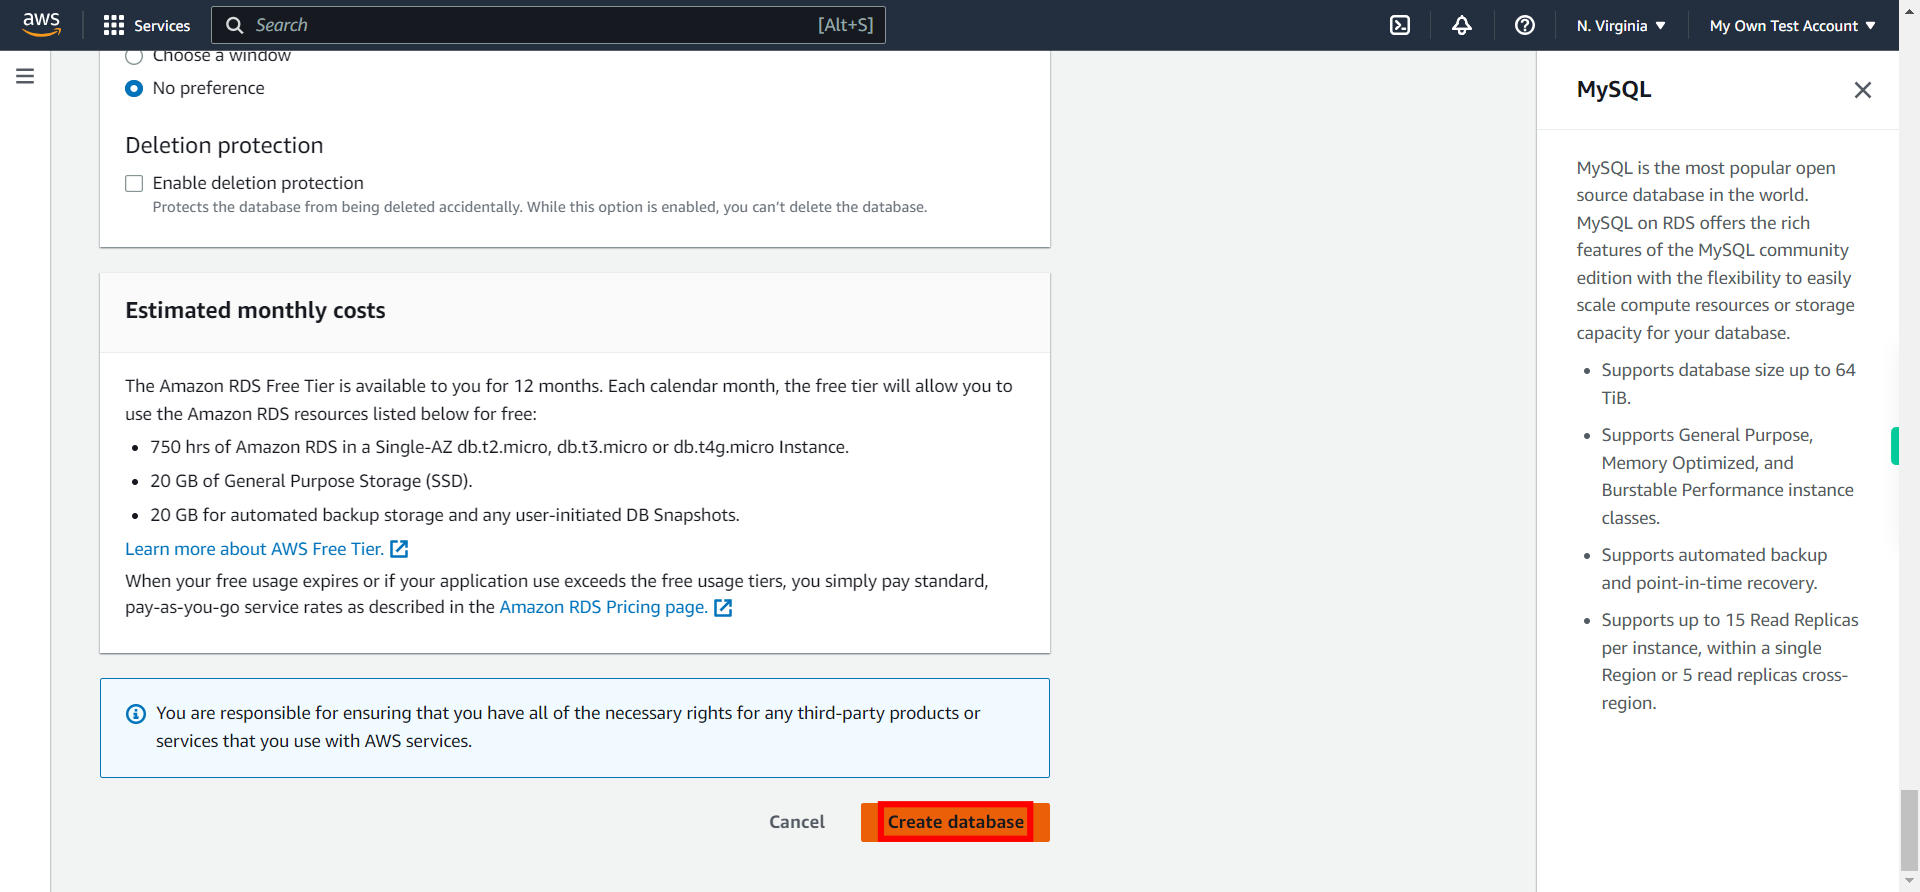1920x892 pixels.
Task: Open the help question mark menu
Action: (1525, 26)
